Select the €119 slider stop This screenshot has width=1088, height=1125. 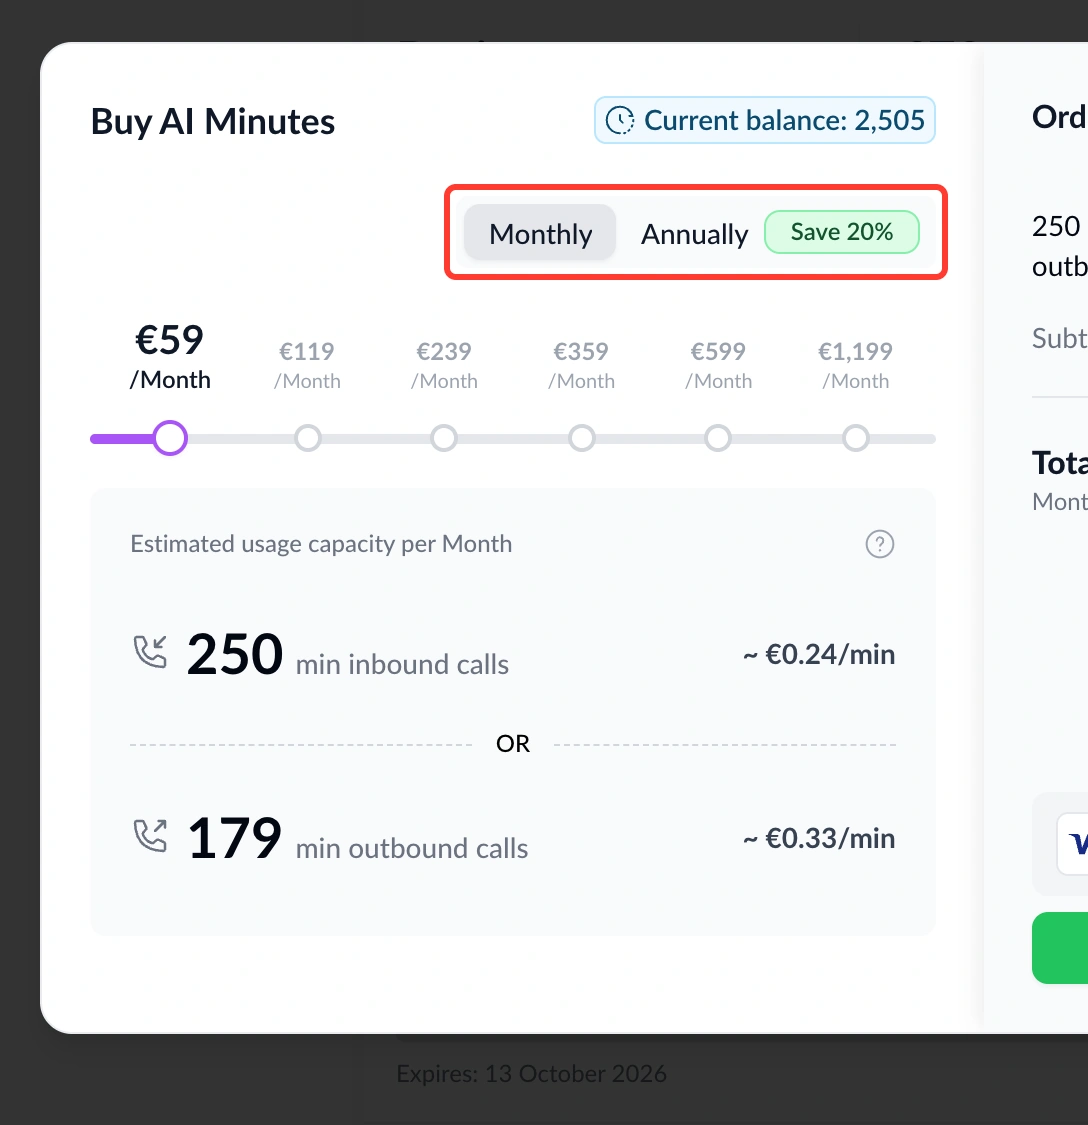point(308,438)
